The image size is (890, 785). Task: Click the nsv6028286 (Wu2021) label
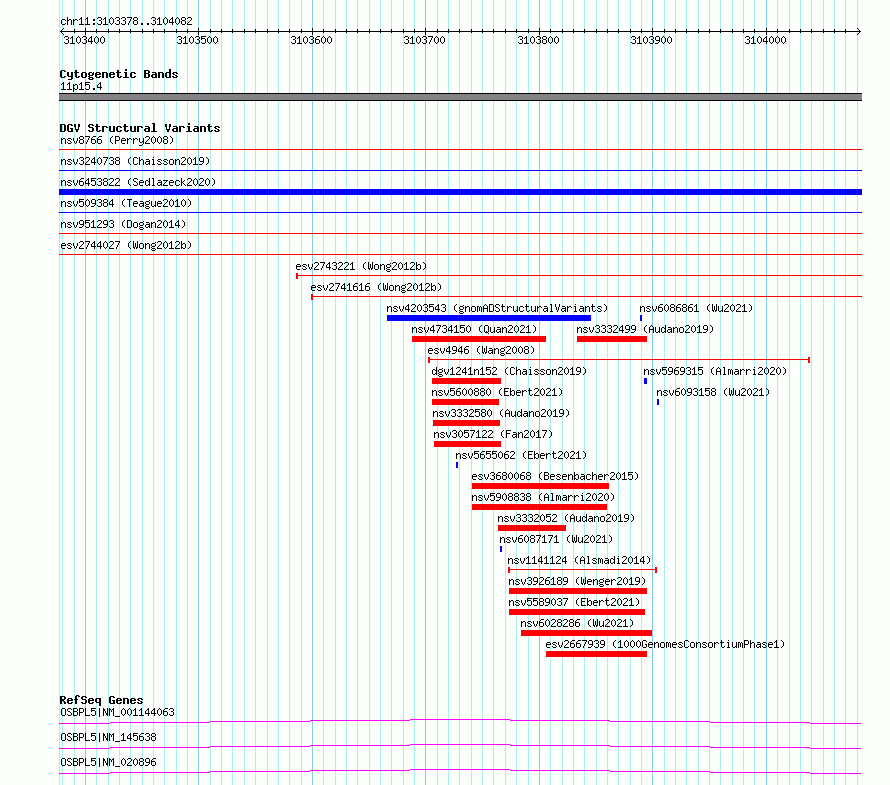(x=577, y=623)
